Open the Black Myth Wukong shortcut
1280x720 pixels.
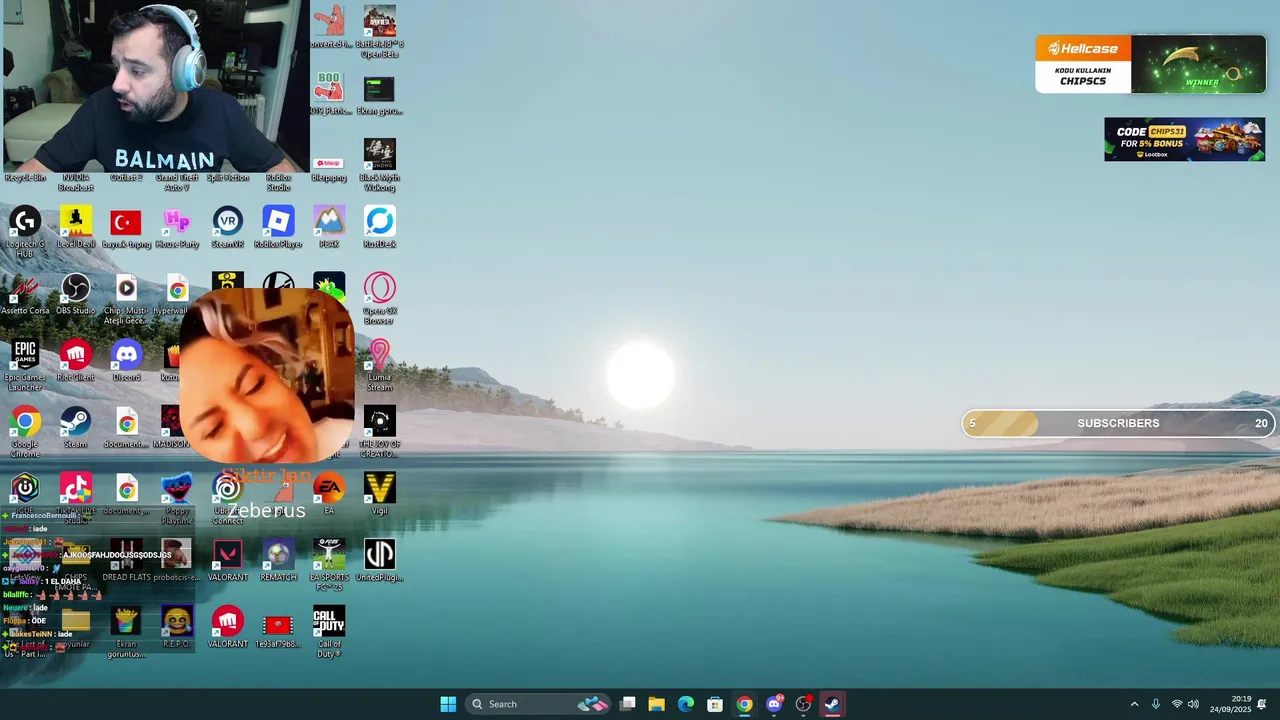click(x=379, y=165)
